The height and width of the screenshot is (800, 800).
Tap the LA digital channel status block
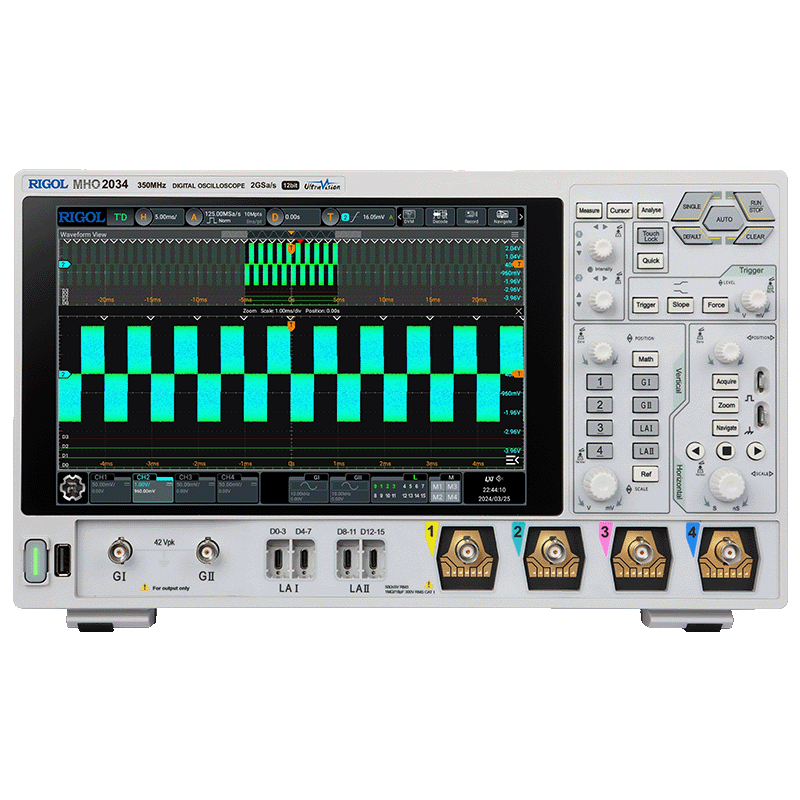pos(398,488)
